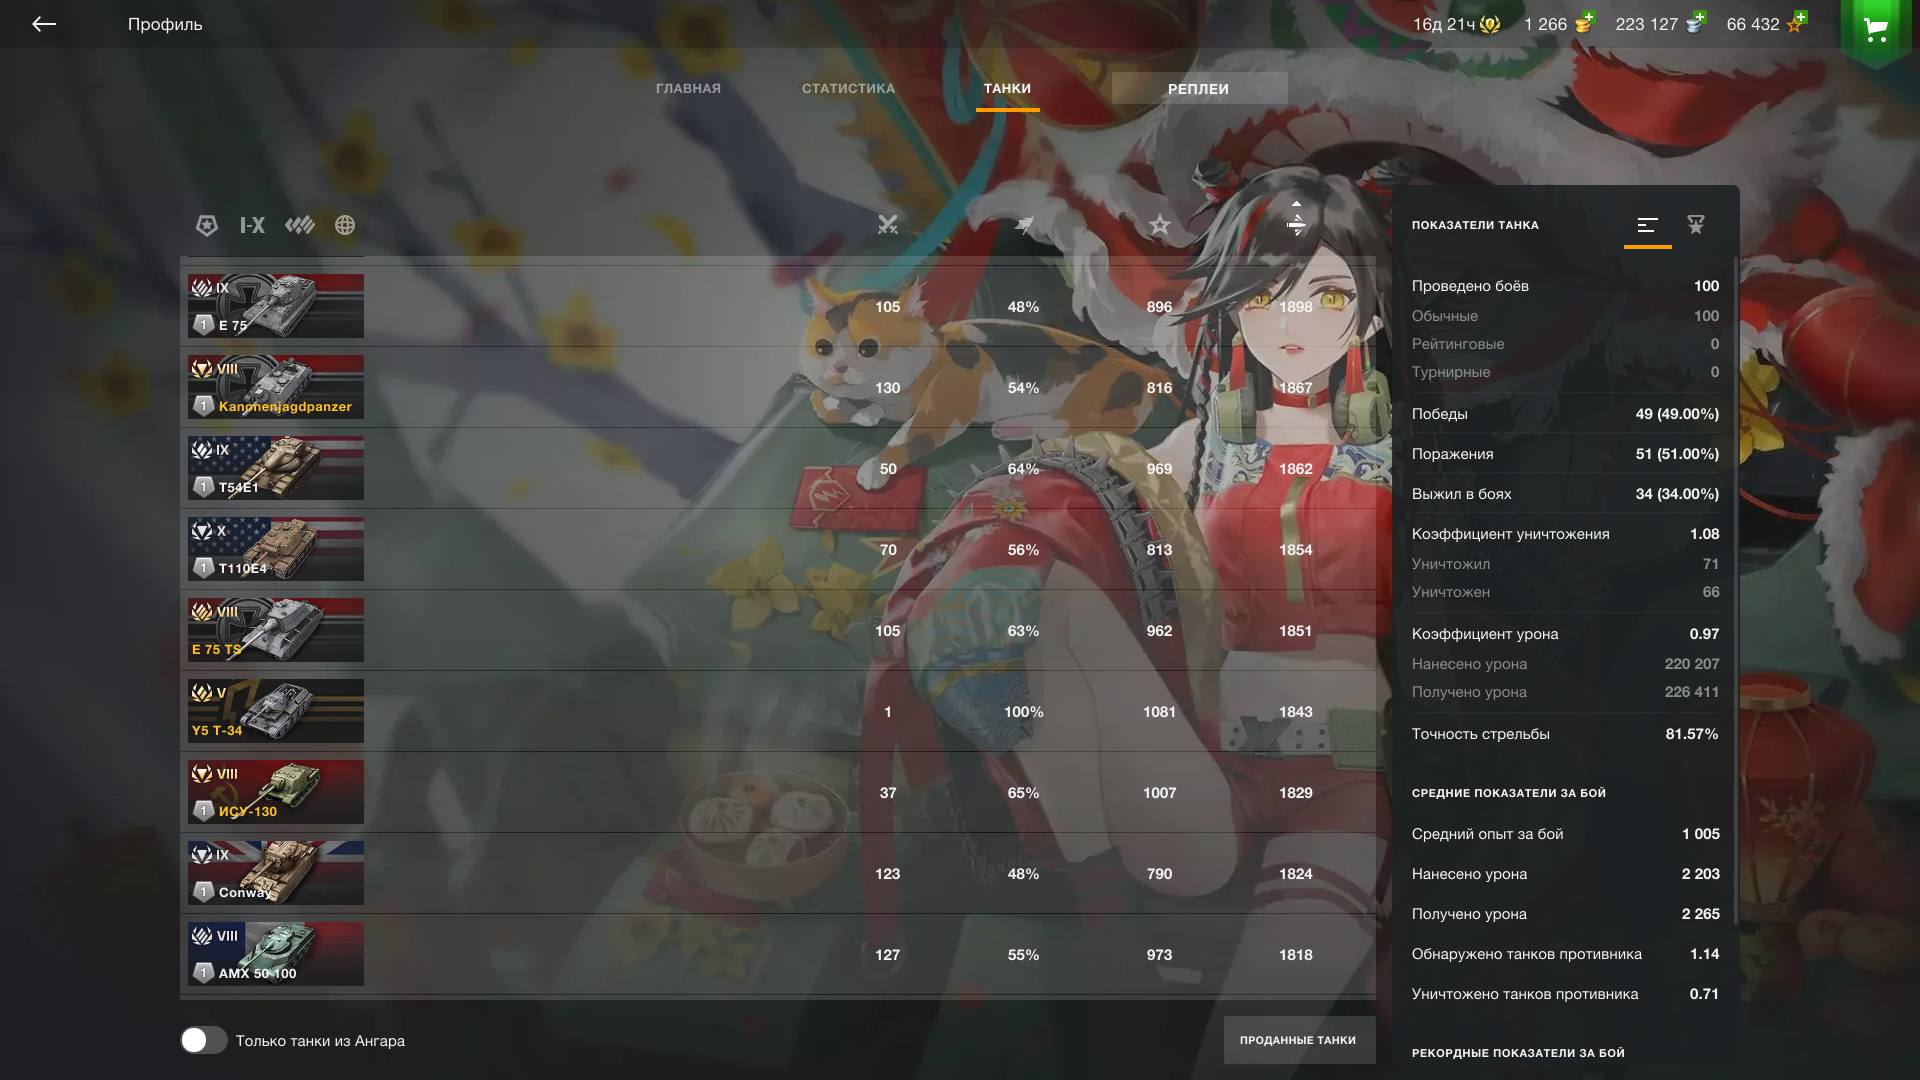Select the T110E4 tank thumbnail
The width and height of the screenshot is (1920, 1080).
(x=276, y=549)
